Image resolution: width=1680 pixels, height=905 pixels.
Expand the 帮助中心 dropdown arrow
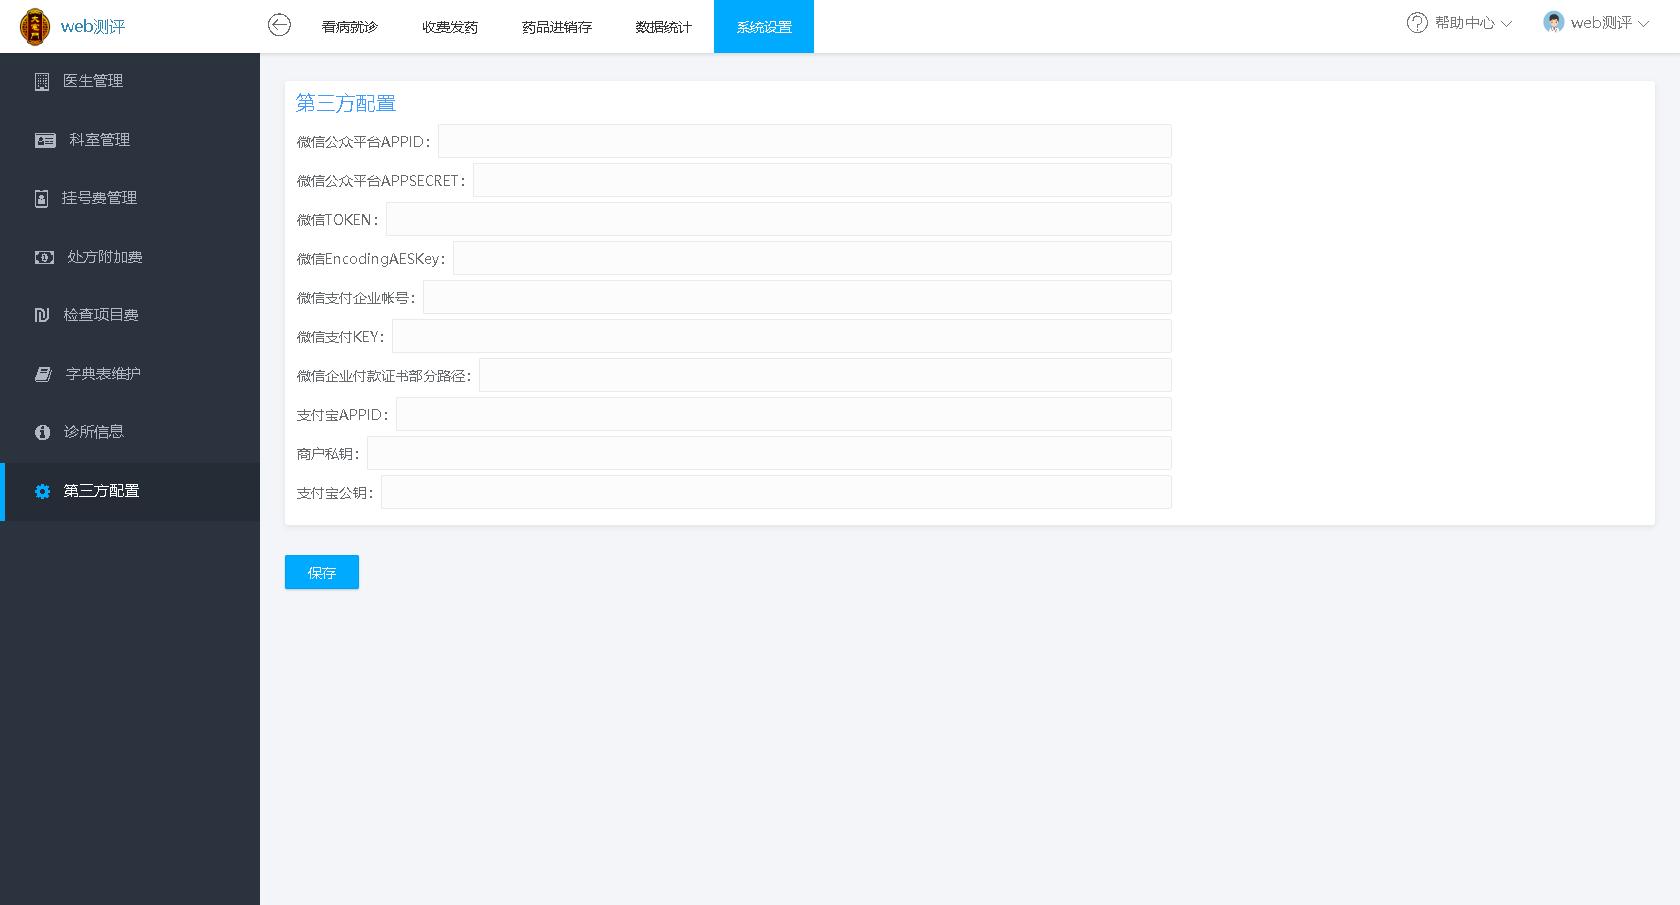click(1506, 24)
